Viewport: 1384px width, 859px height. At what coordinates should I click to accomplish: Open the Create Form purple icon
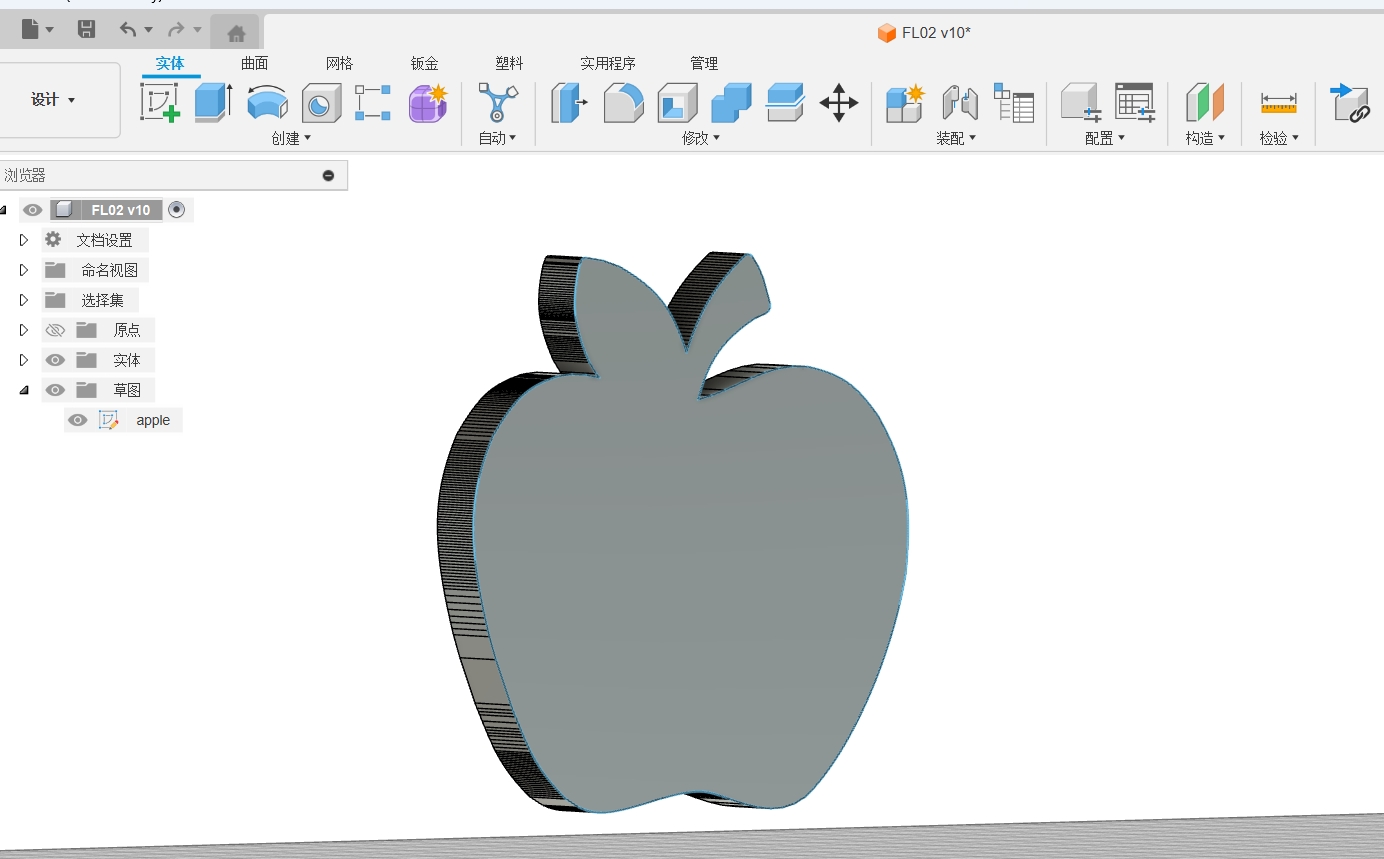click(x=428, y=102)
